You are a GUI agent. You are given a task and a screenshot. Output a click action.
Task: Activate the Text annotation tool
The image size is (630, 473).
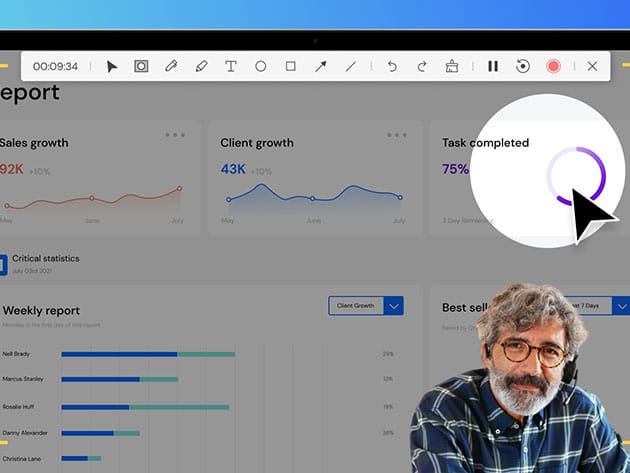pyautogui.click(x=231, y=66)
